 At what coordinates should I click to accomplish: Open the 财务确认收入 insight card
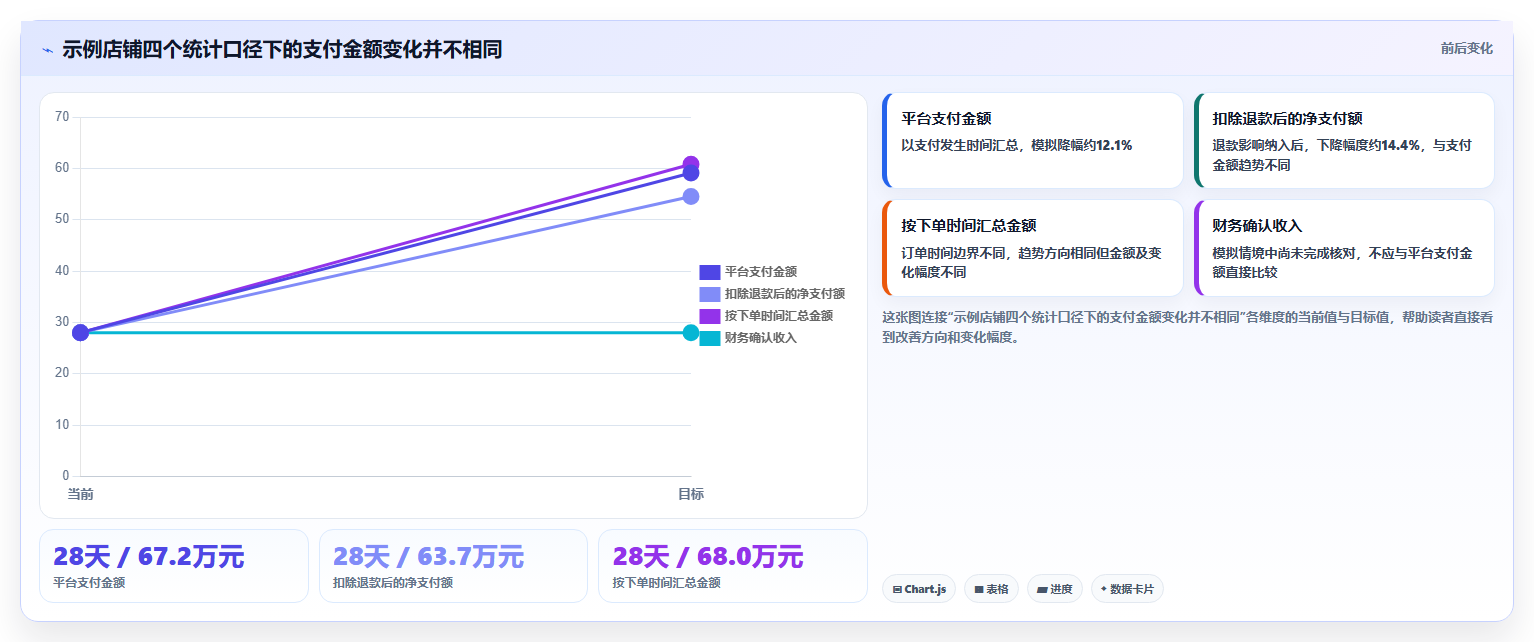[x=1344, y=248]
